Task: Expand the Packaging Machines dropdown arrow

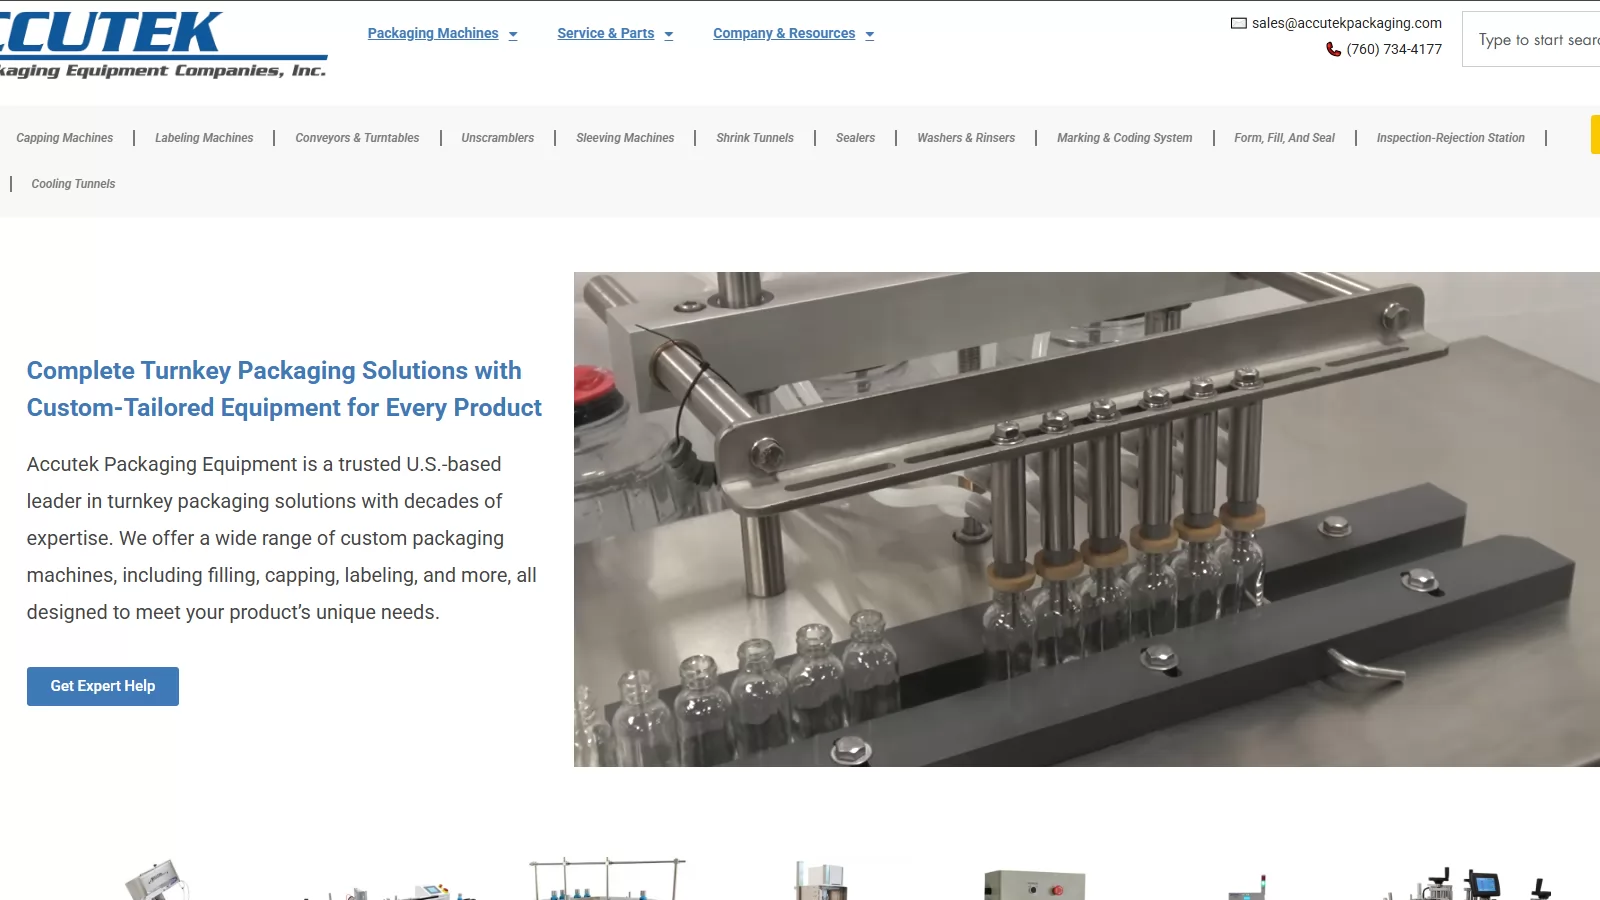Action: 513,35
